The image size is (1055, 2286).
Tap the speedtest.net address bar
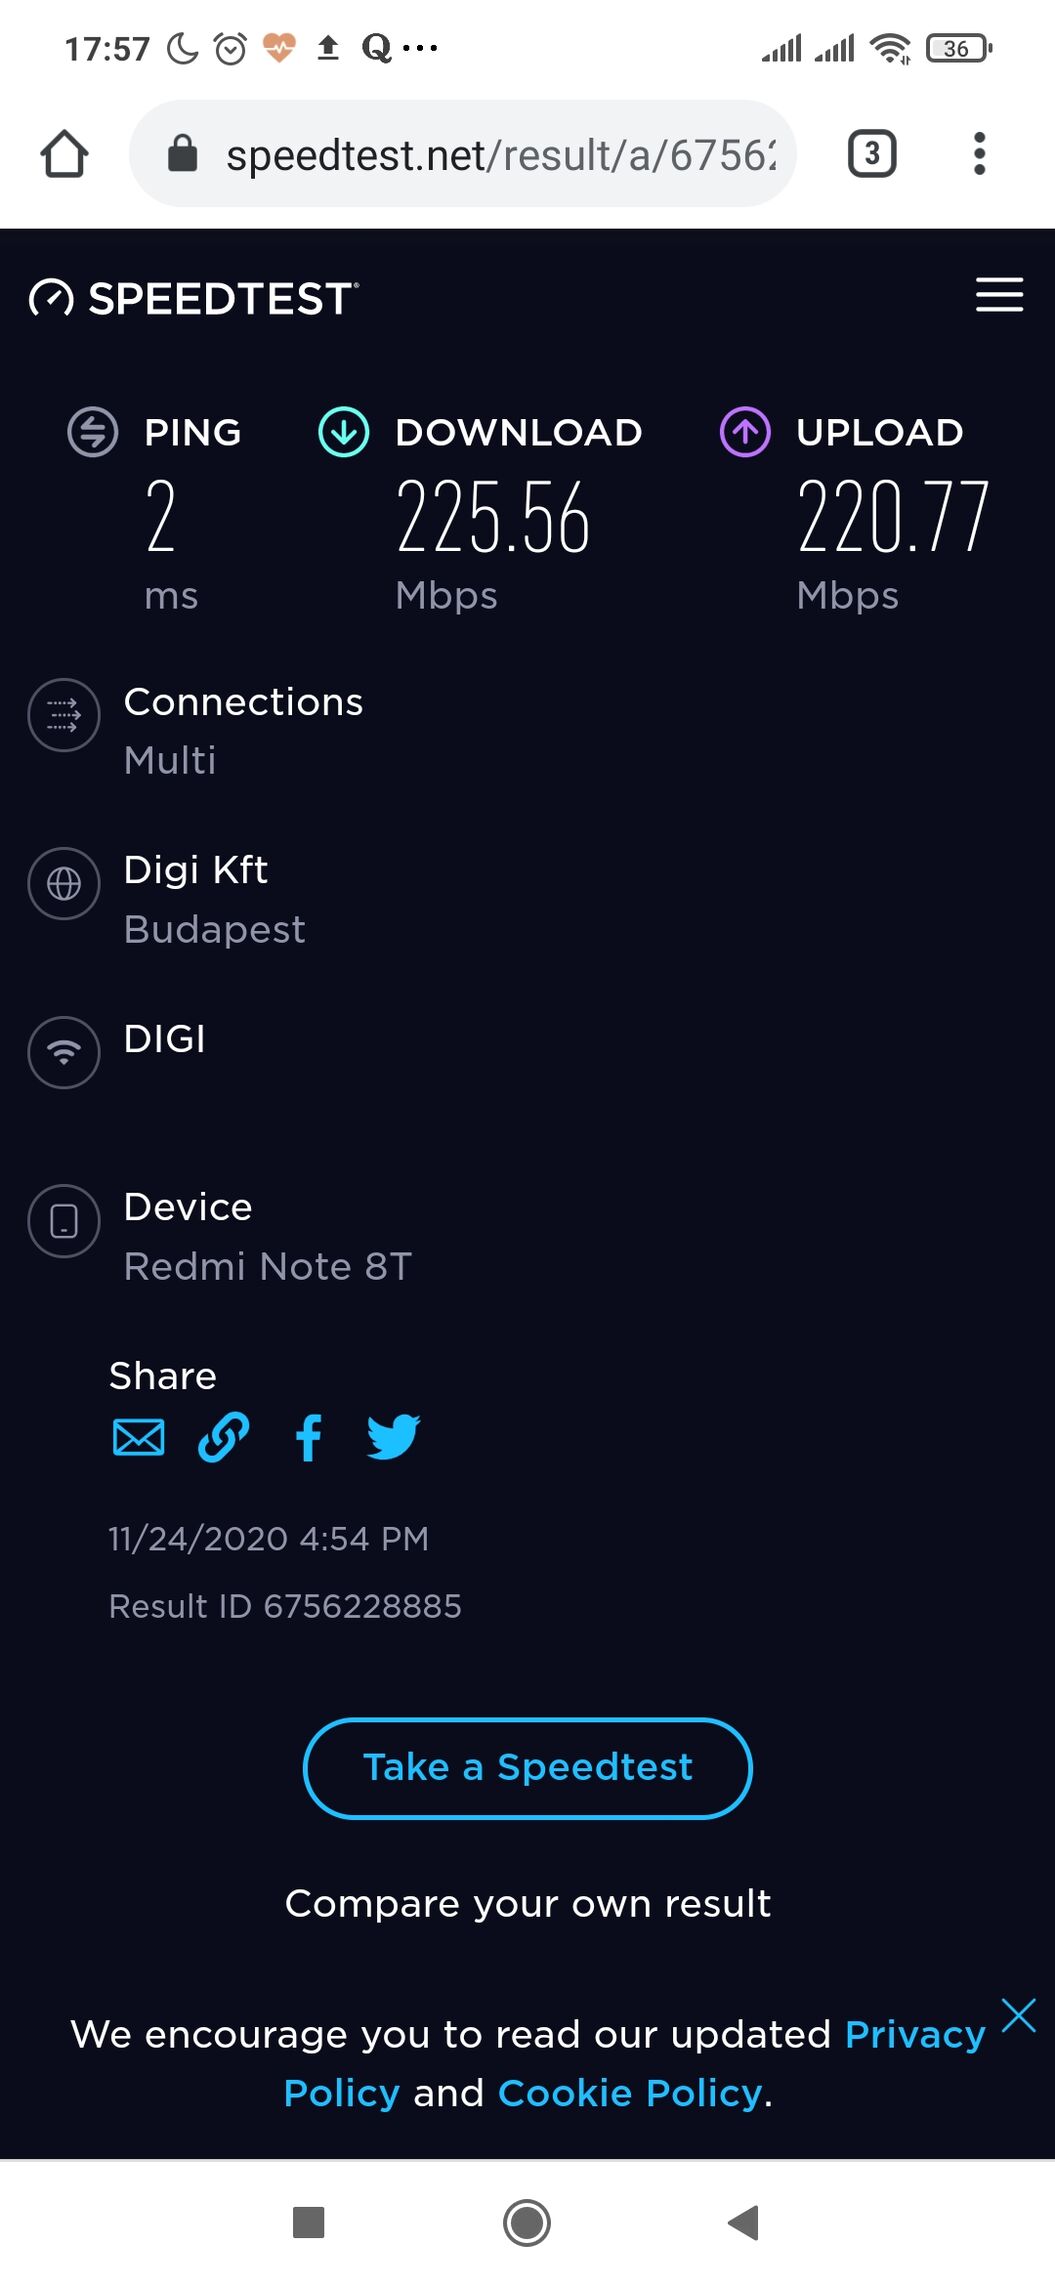(463, 154)
